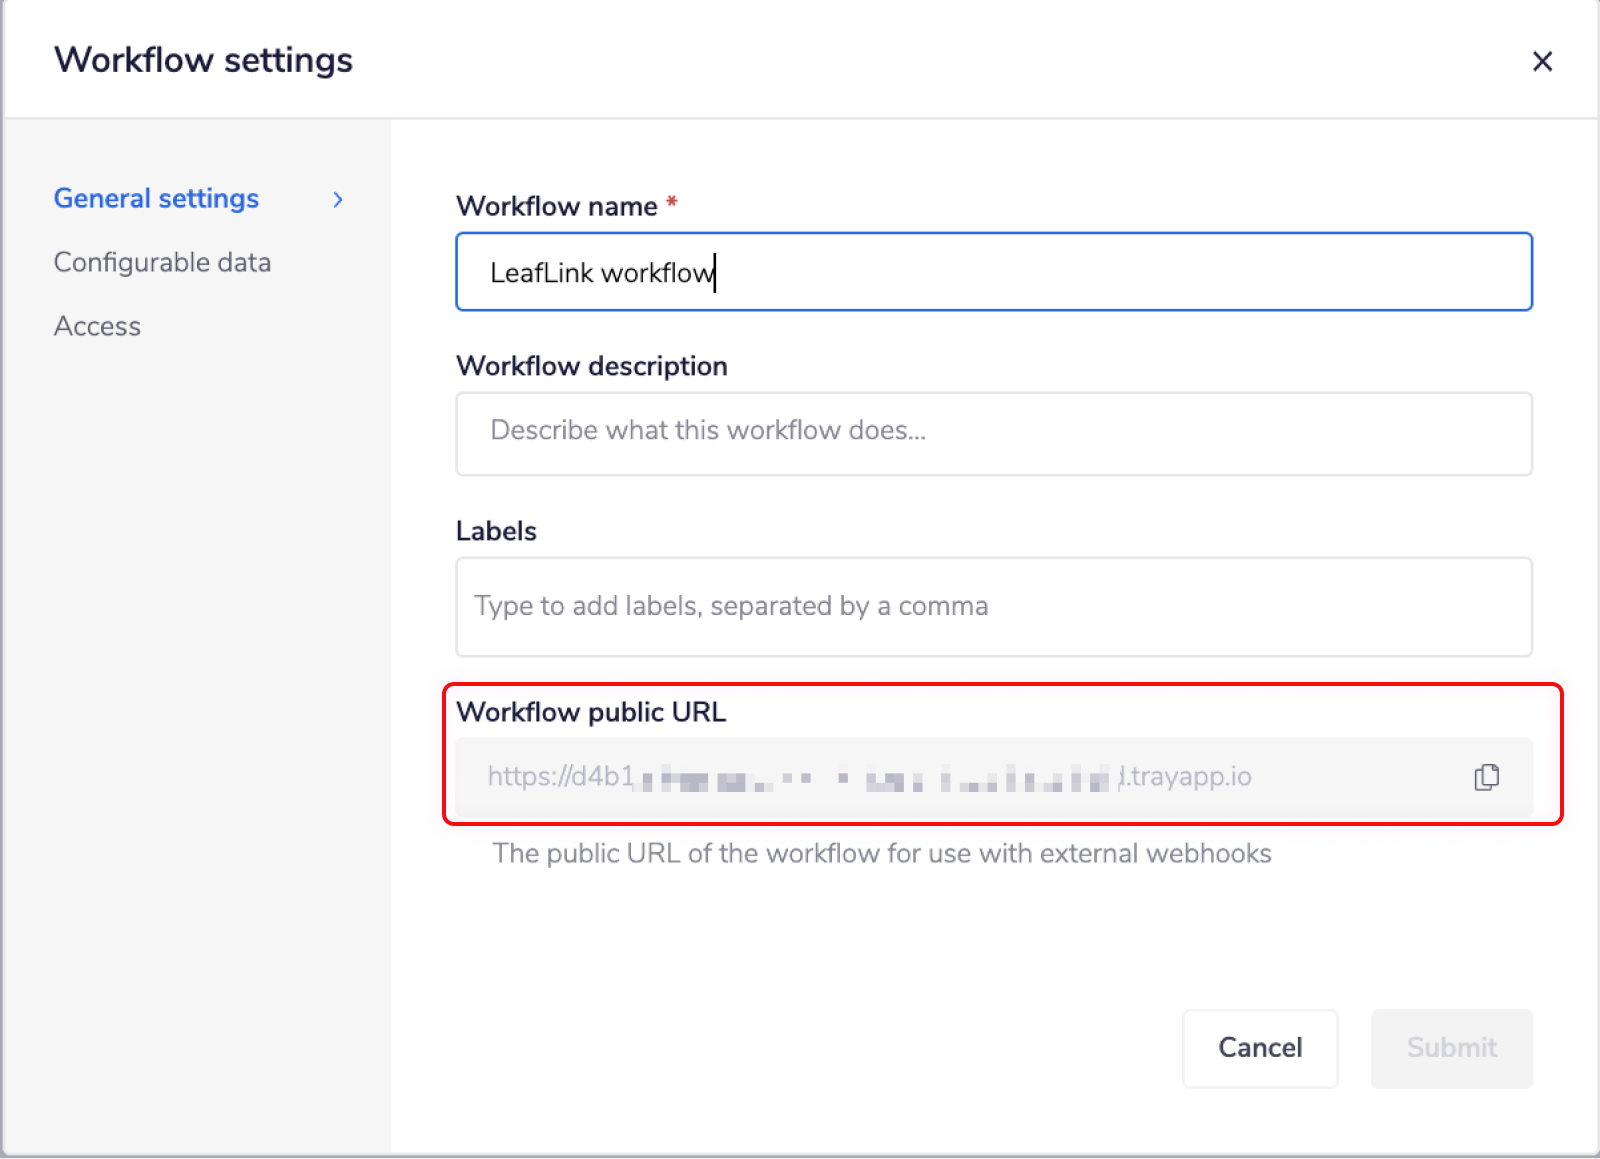The image size is (1600, 1159).
Task: Cancel the workflow settings changes
Action: point(1260,1048)
